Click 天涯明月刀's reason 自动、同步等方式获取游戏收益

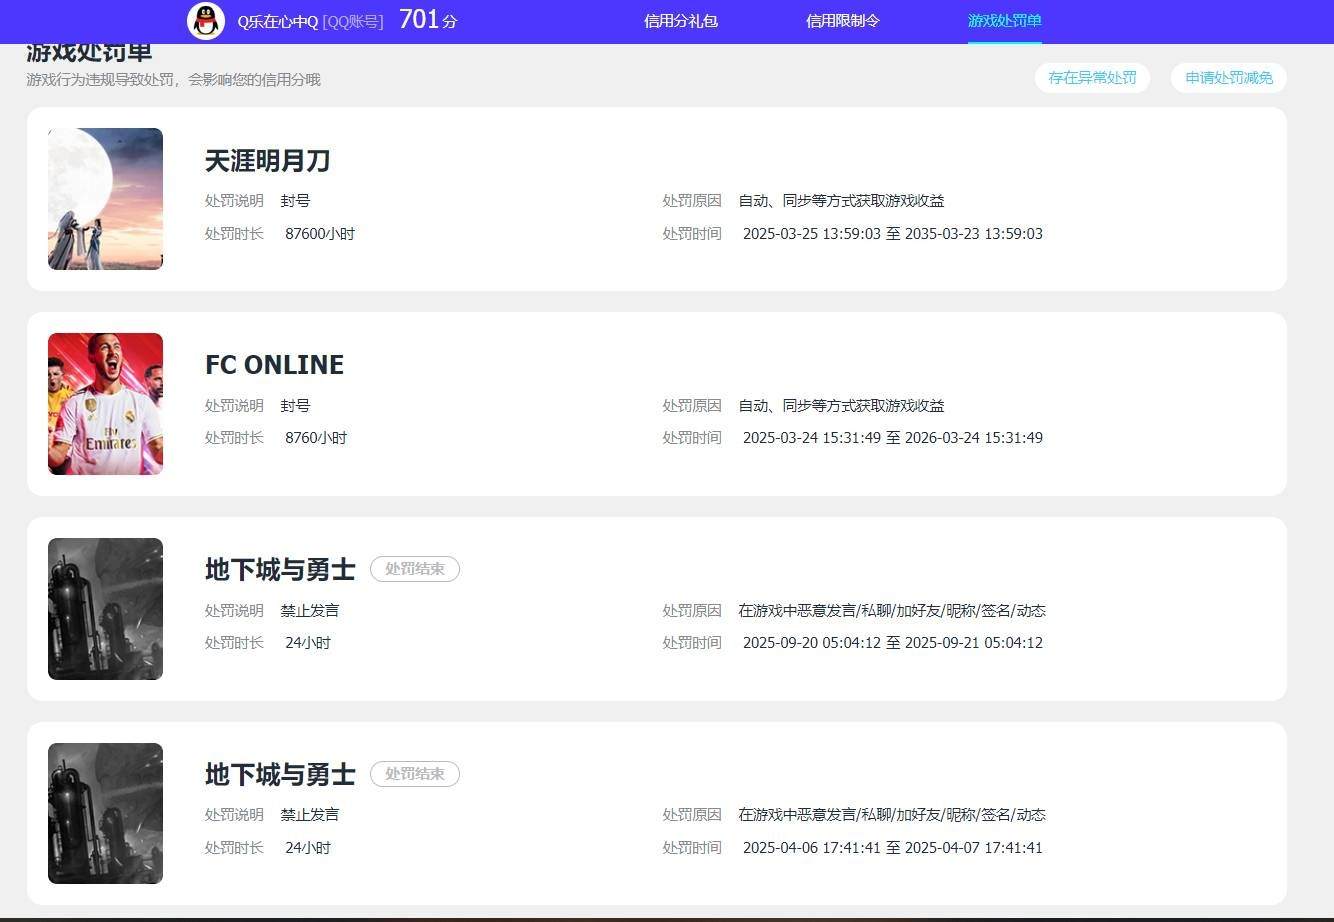click(841, 201)
